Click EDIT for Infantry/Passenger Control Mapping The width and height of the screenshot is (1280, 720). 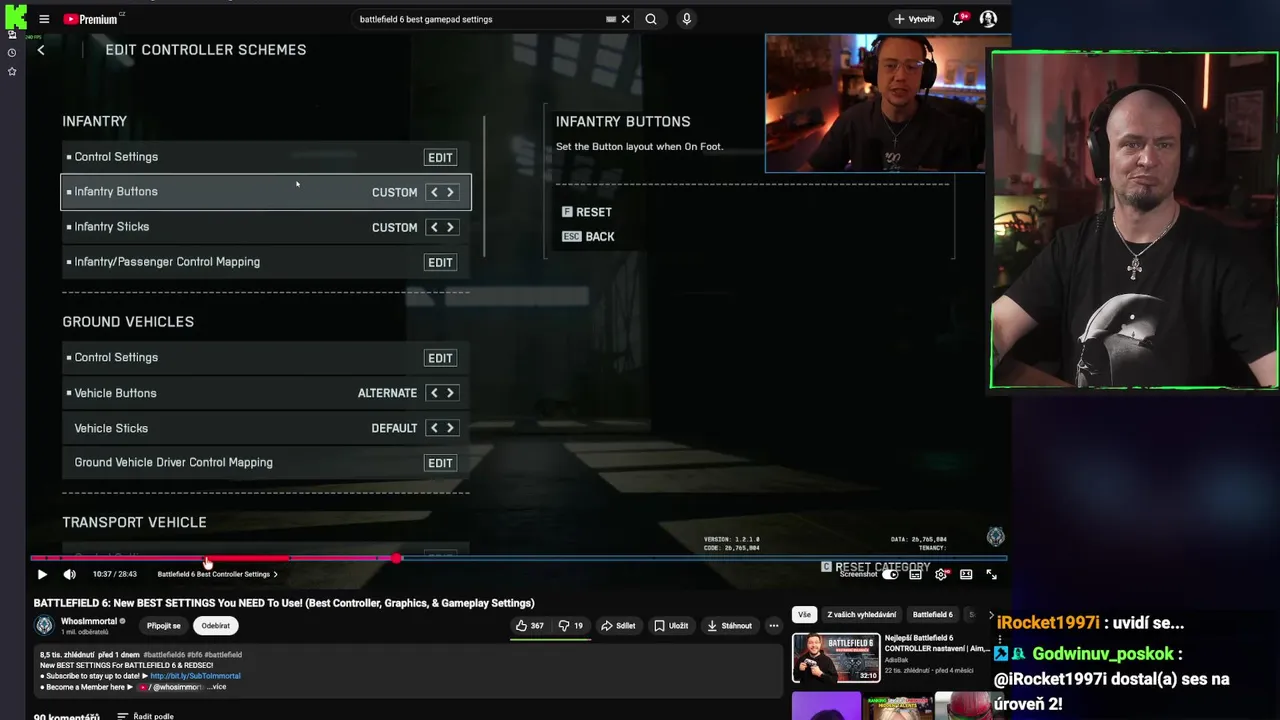click(x=440, y=262)
